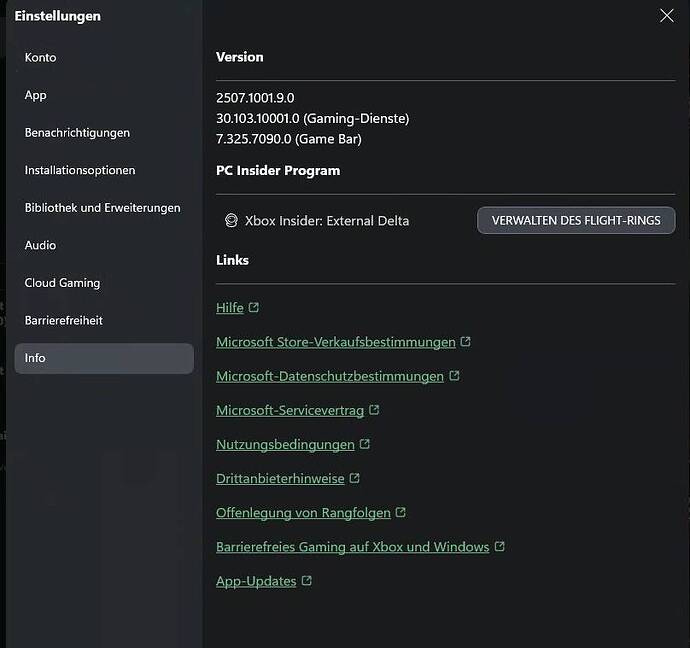Open Bibliothek und Erweiterungen settings
The width and height of the screenshot is (690, 648).
pos(104,208)
